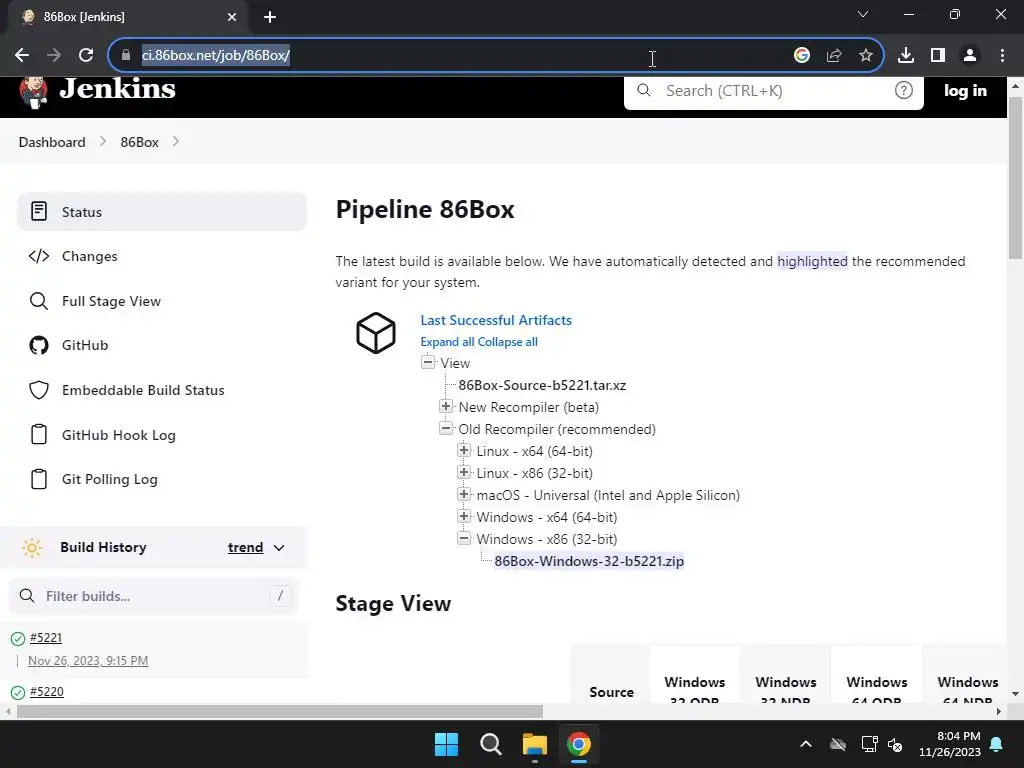The height and width of the screenshot is (768, 1024).
Task: Open build #5221 link
Action: [46, 637]
